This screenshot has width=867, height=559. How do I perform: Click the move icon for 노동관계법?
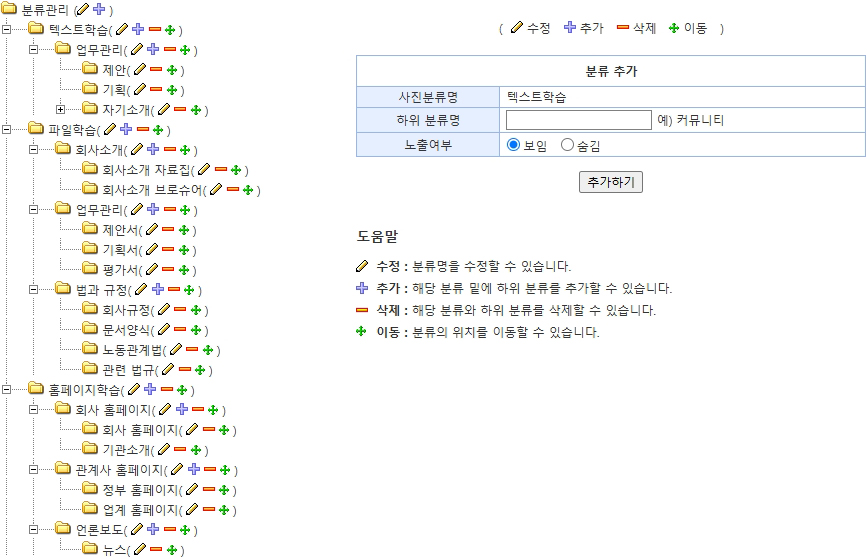pos(208,349)
